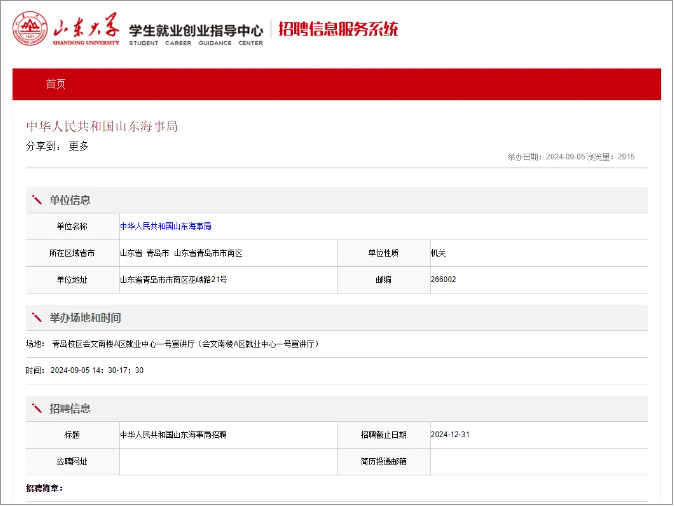
Task: Click the page title 中华人民共和国山东海事局
Action: tap(102, 126)
